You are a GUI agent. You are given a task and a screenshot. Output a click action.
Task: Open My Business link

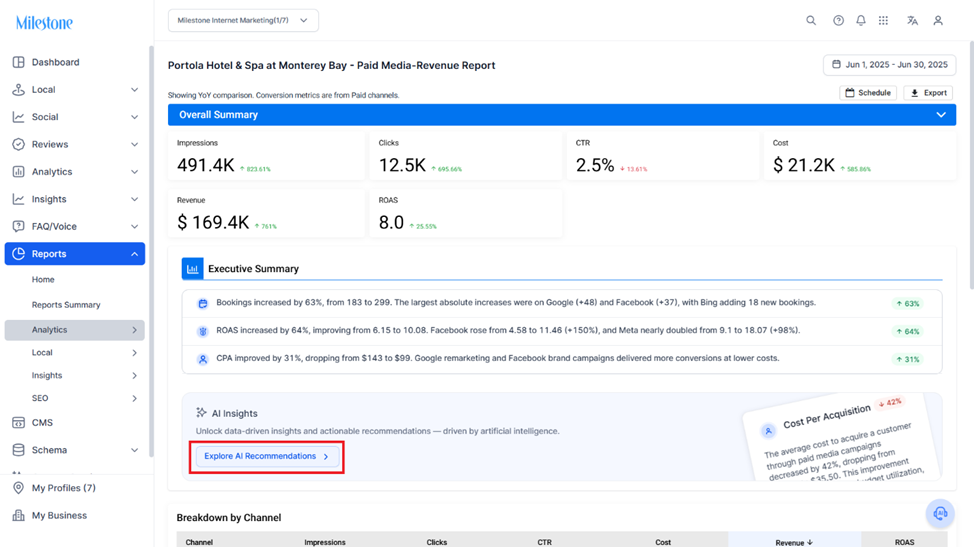pos(59,515)
